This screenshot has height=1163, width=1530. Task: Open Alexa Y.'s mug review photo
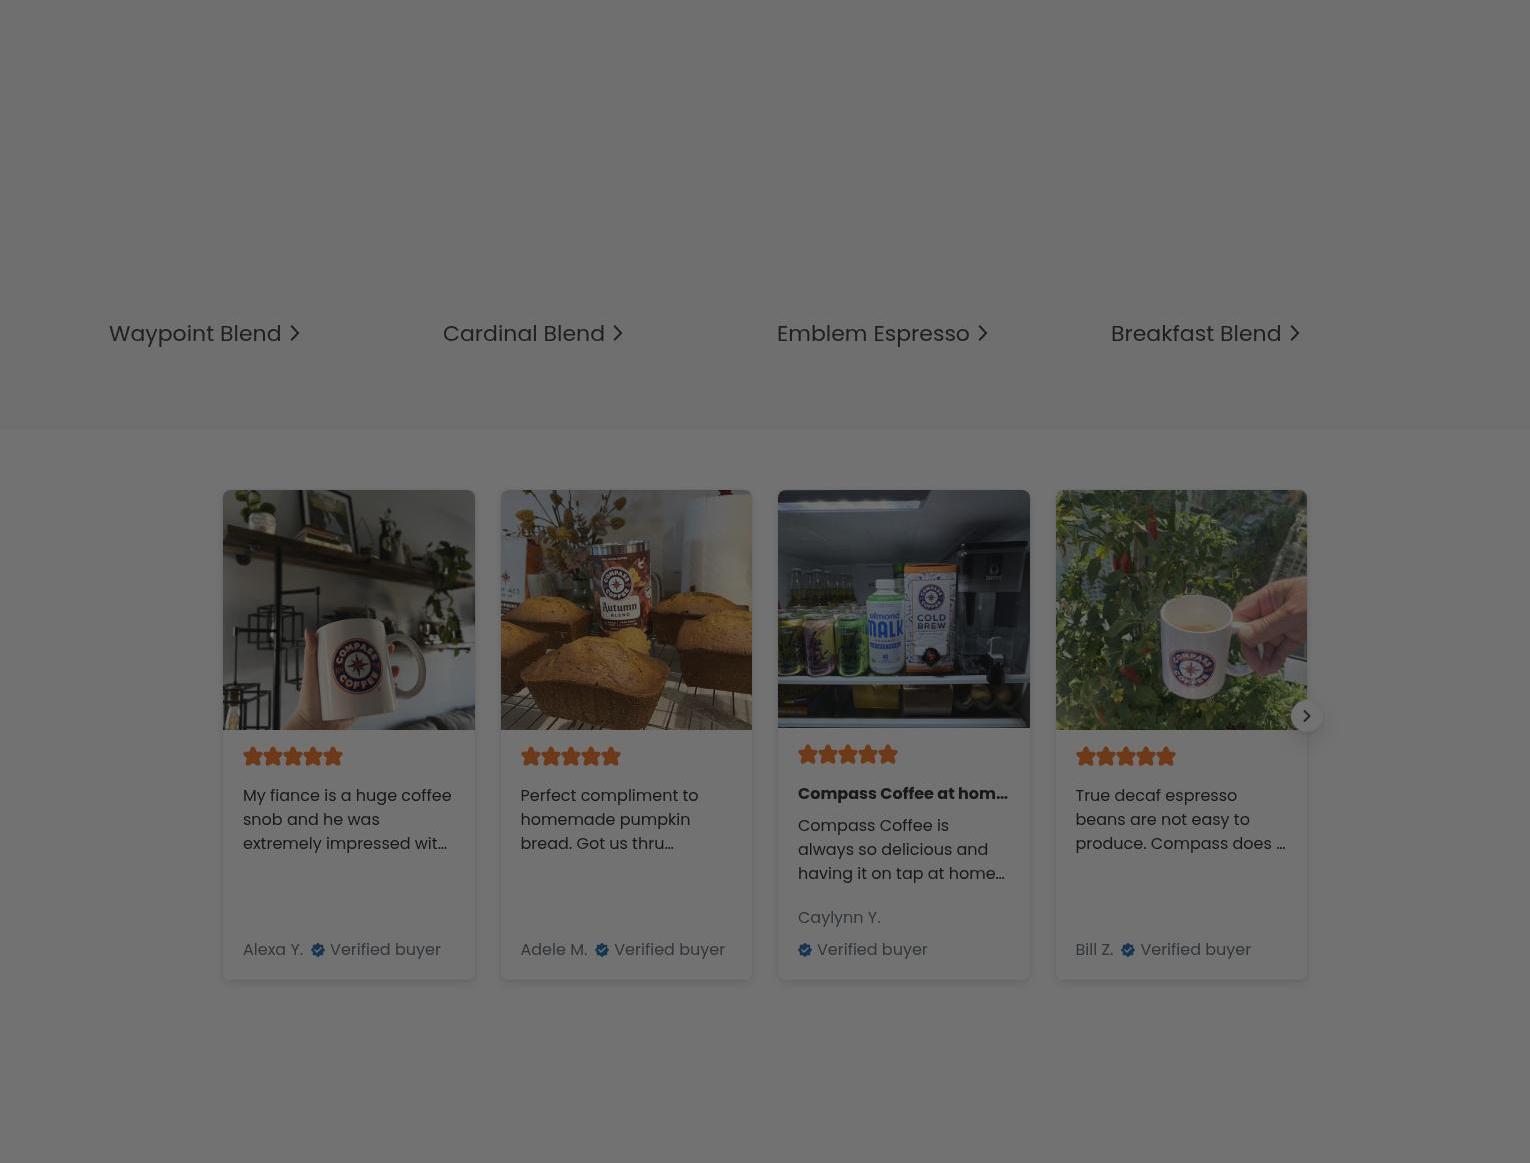349,609
